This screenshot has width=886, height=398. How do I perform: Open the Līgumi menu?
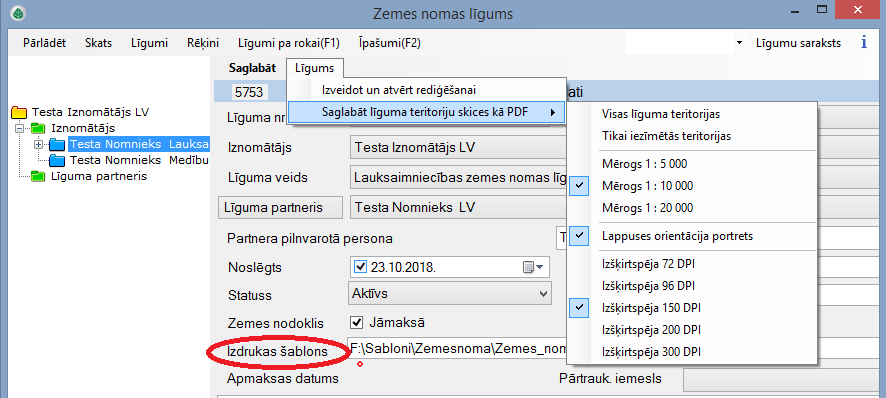coord(149,43)
